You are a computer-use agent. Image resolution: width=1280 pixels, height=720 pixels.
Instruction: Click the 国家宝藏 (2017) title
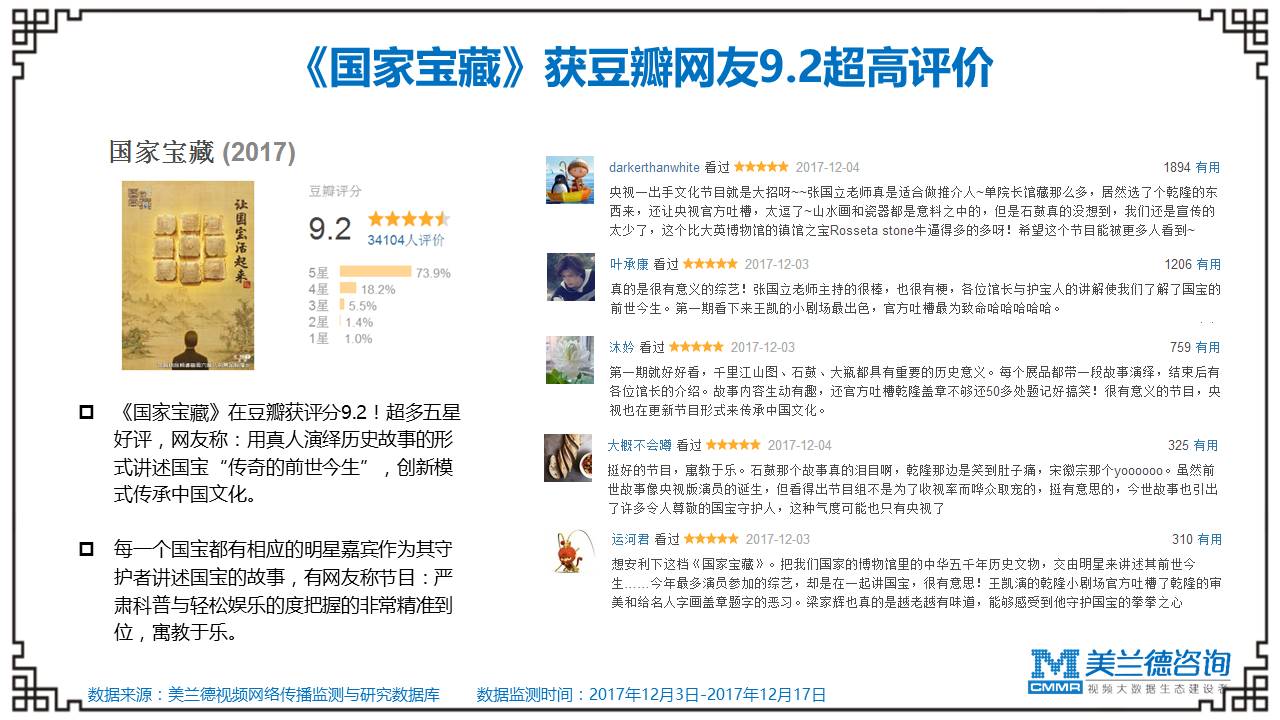[x=202, y=152]
